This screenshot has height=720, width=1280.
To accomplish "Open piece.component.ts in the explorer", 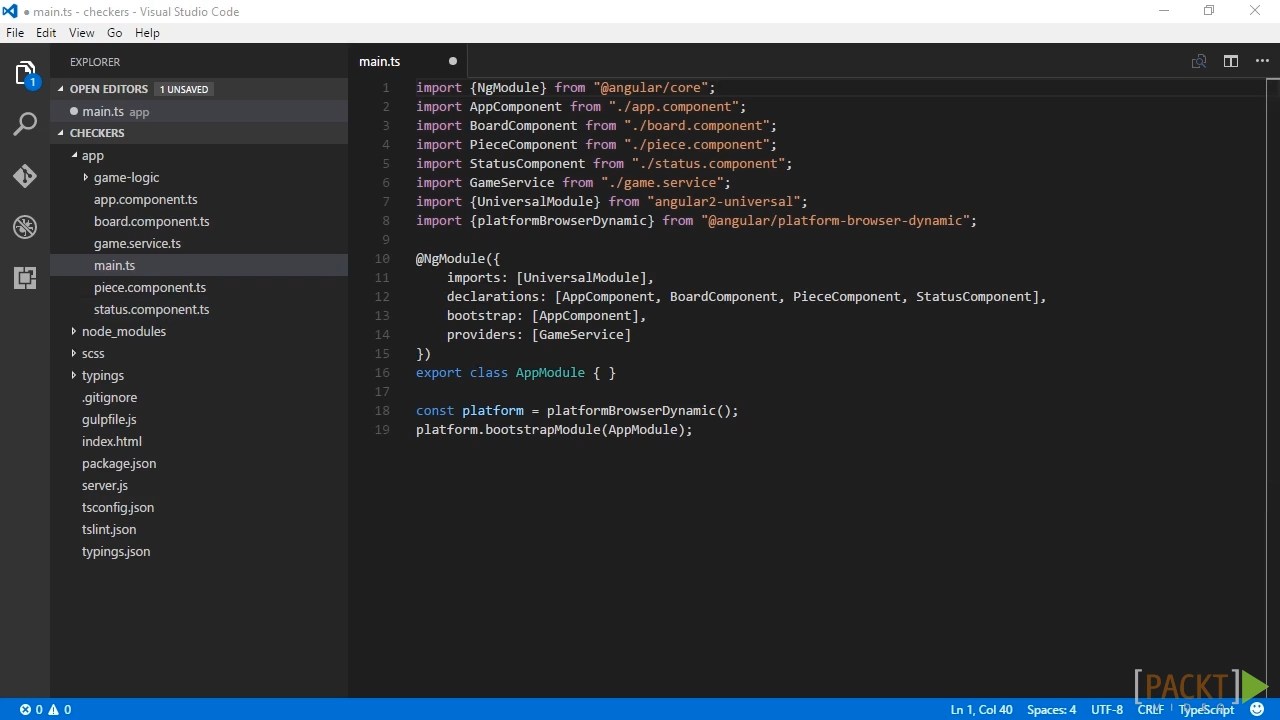I will pyautogui.click(x=150, y=287).
